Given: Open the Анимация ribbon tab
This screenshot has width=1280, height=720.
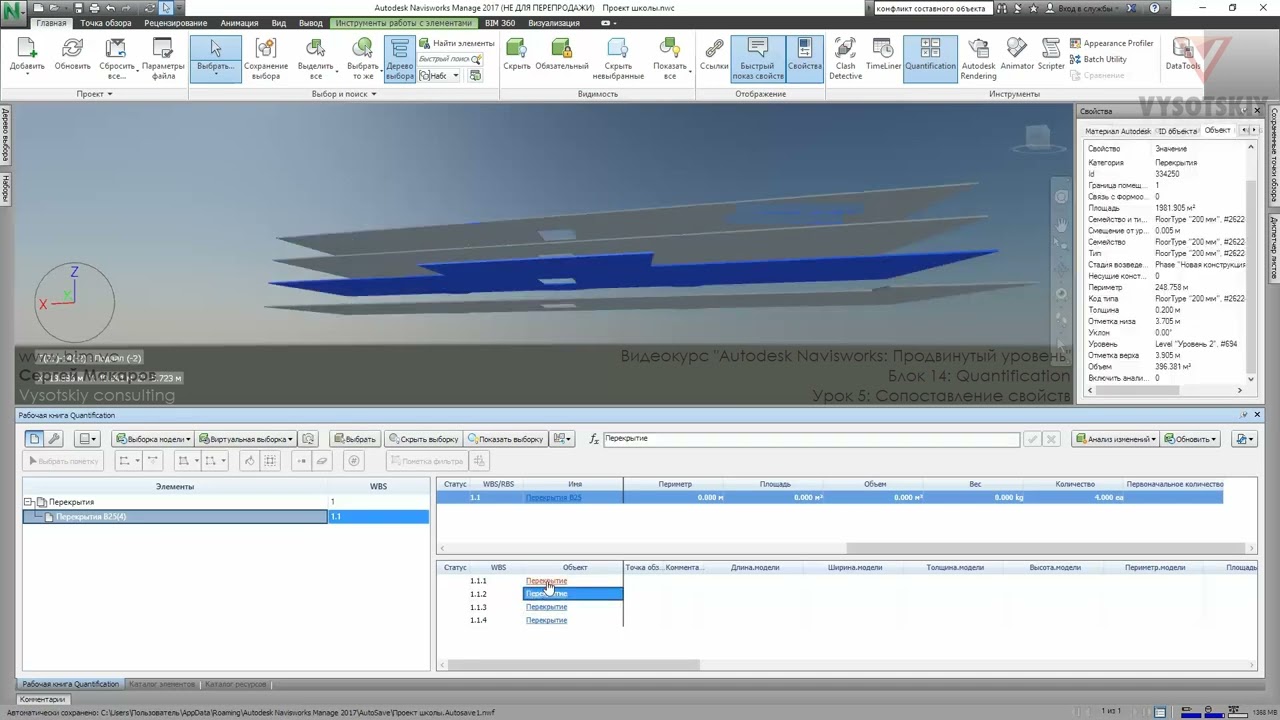Looking at the screenshot, I should pos(239,23).
